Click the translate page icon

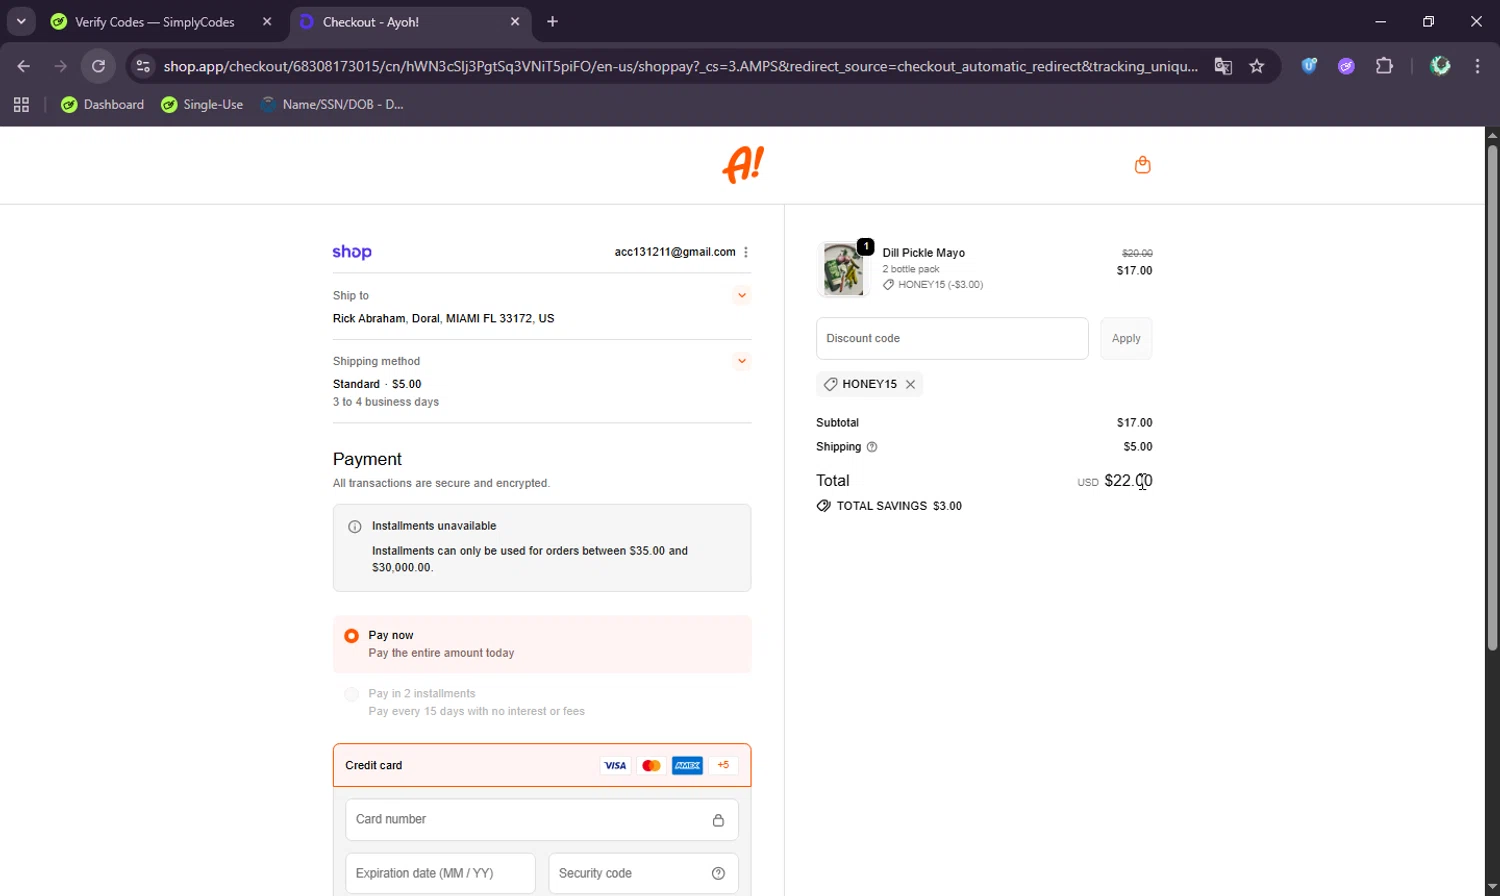click(1223, 66)
